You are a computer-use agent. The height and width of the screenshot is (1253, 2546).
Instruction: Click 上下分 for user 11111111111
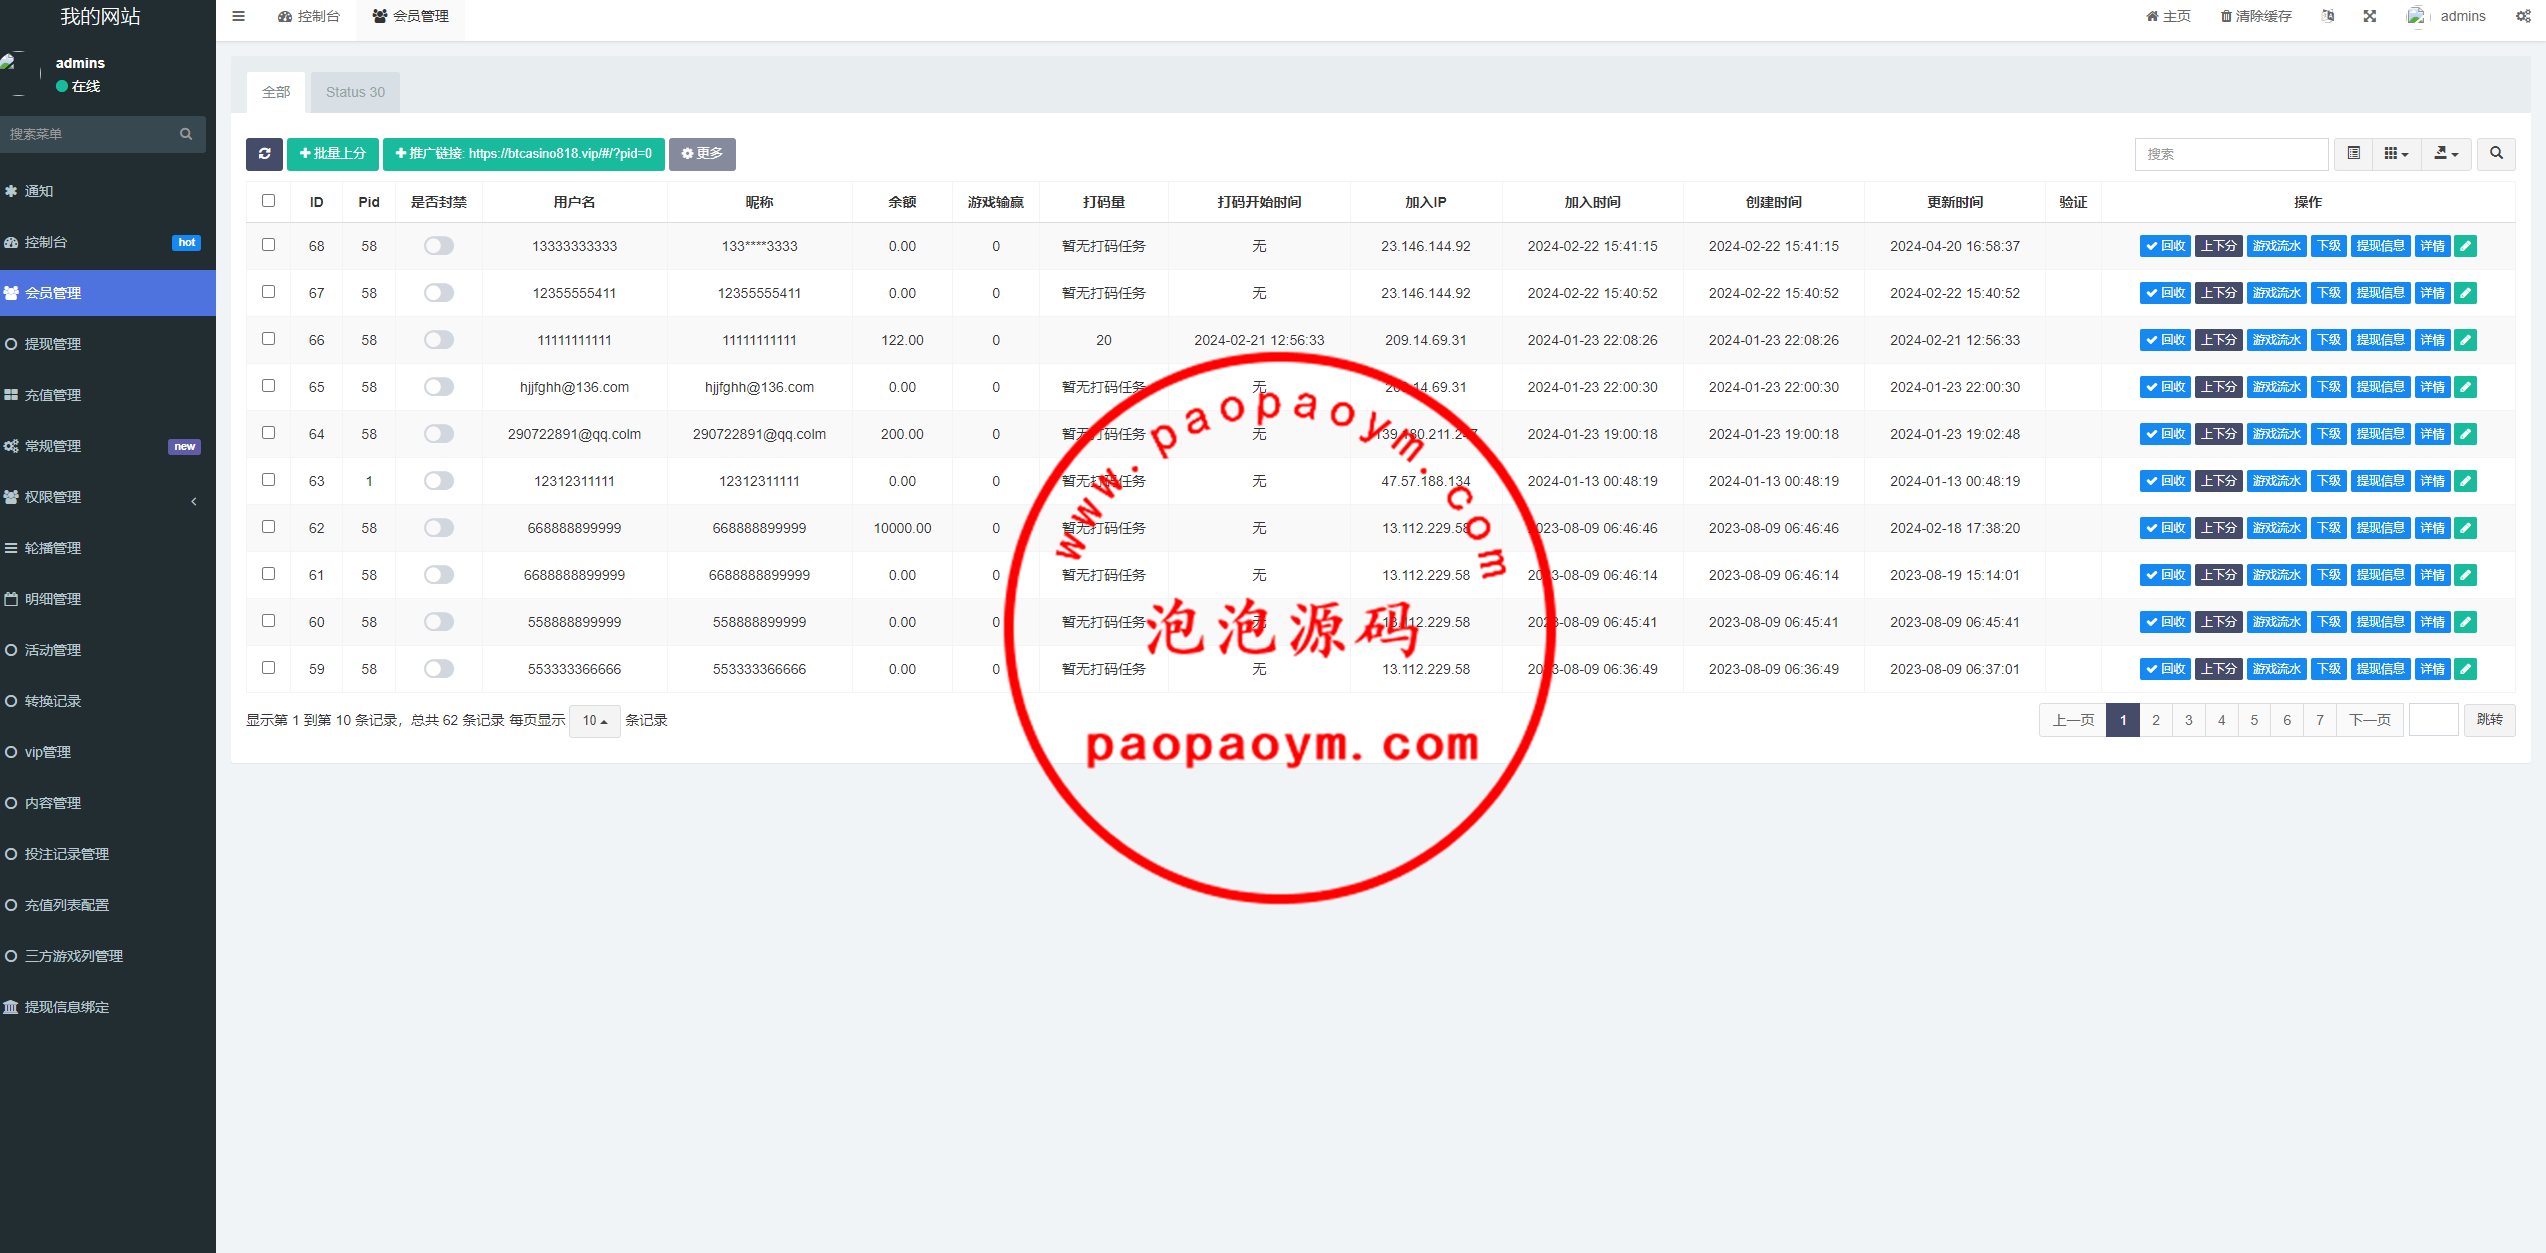coord(2219,340)
